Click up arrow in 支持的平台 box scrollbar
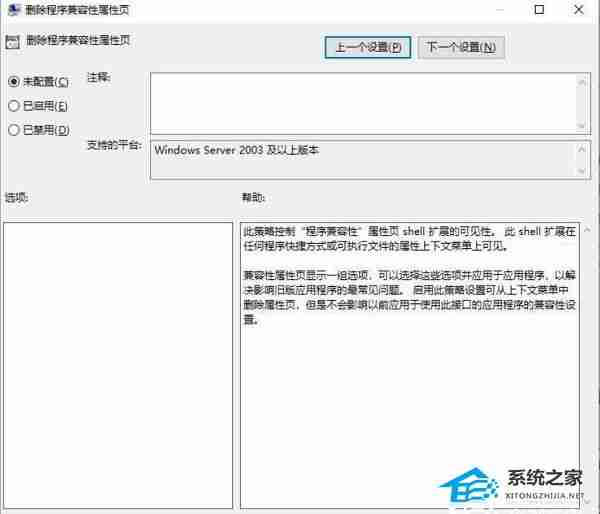The image size is (600, 514). coord(582,149)
